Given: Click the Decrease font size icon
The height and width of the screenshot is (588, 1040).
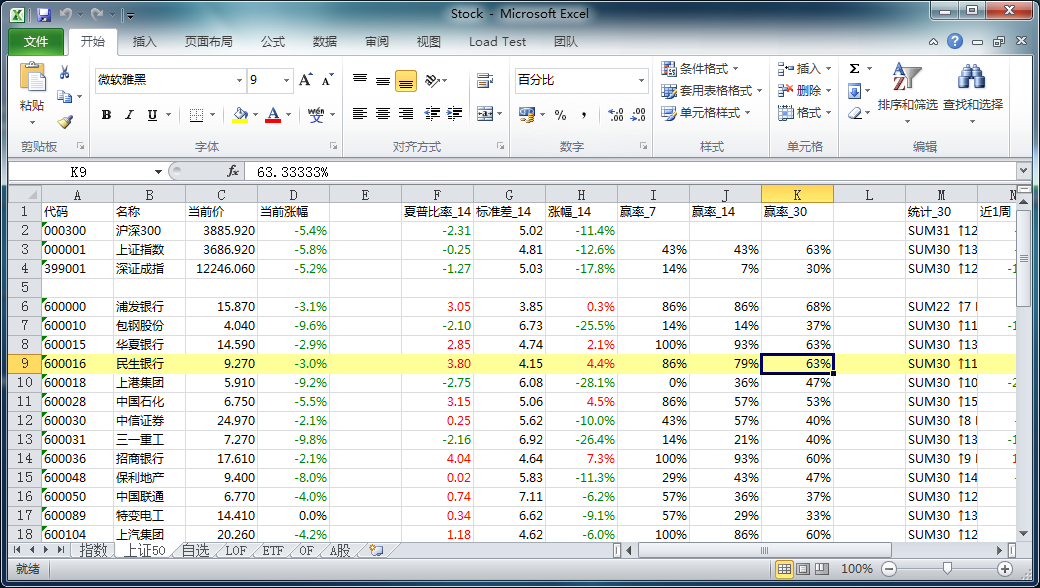Looking at the screenshot, I should point(328,80).
